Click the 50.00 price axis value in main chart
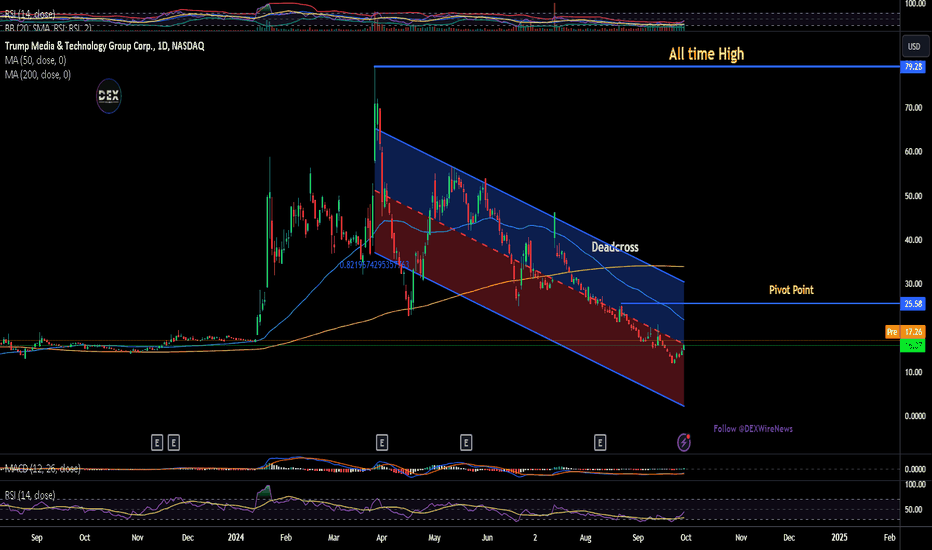932x550 pixels. 914,196
